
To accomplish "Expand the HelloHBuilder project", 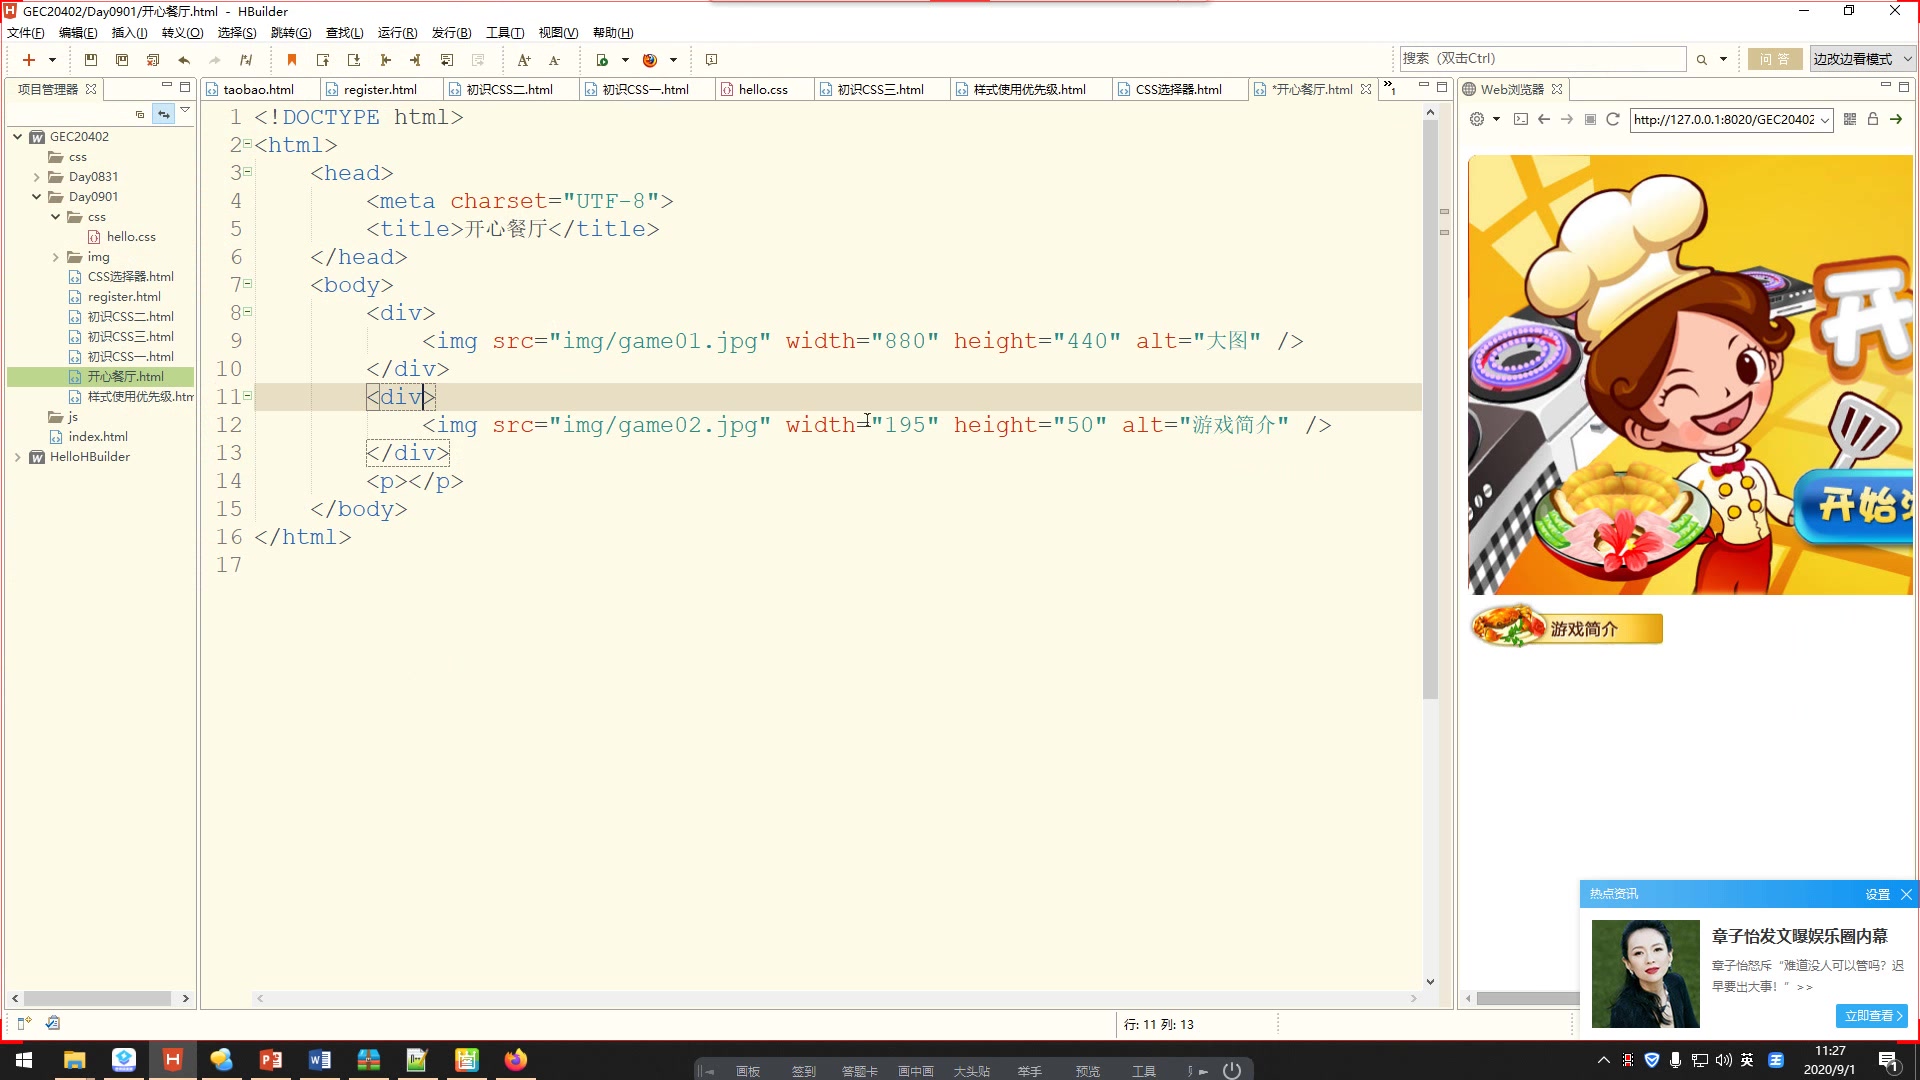I will point(17,457).
